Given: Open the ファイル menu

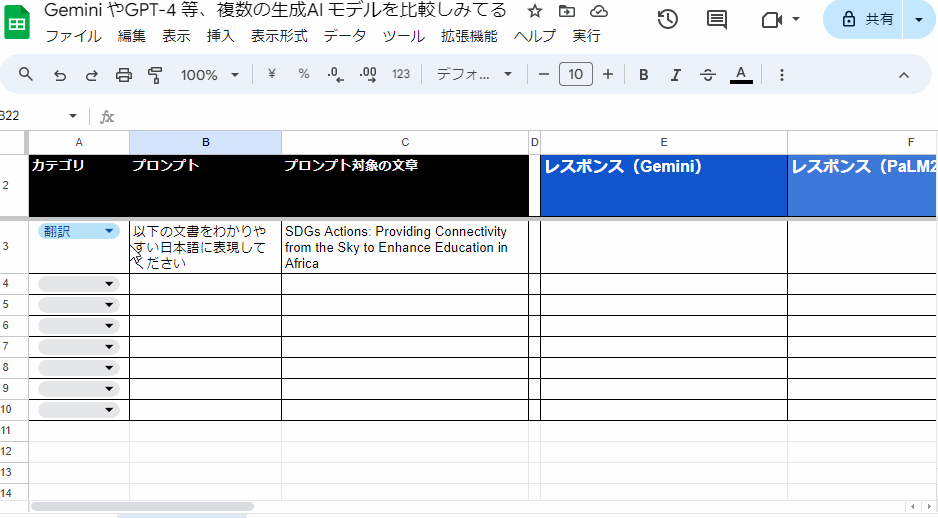Looking at the screenshot, I should point(74,36).
